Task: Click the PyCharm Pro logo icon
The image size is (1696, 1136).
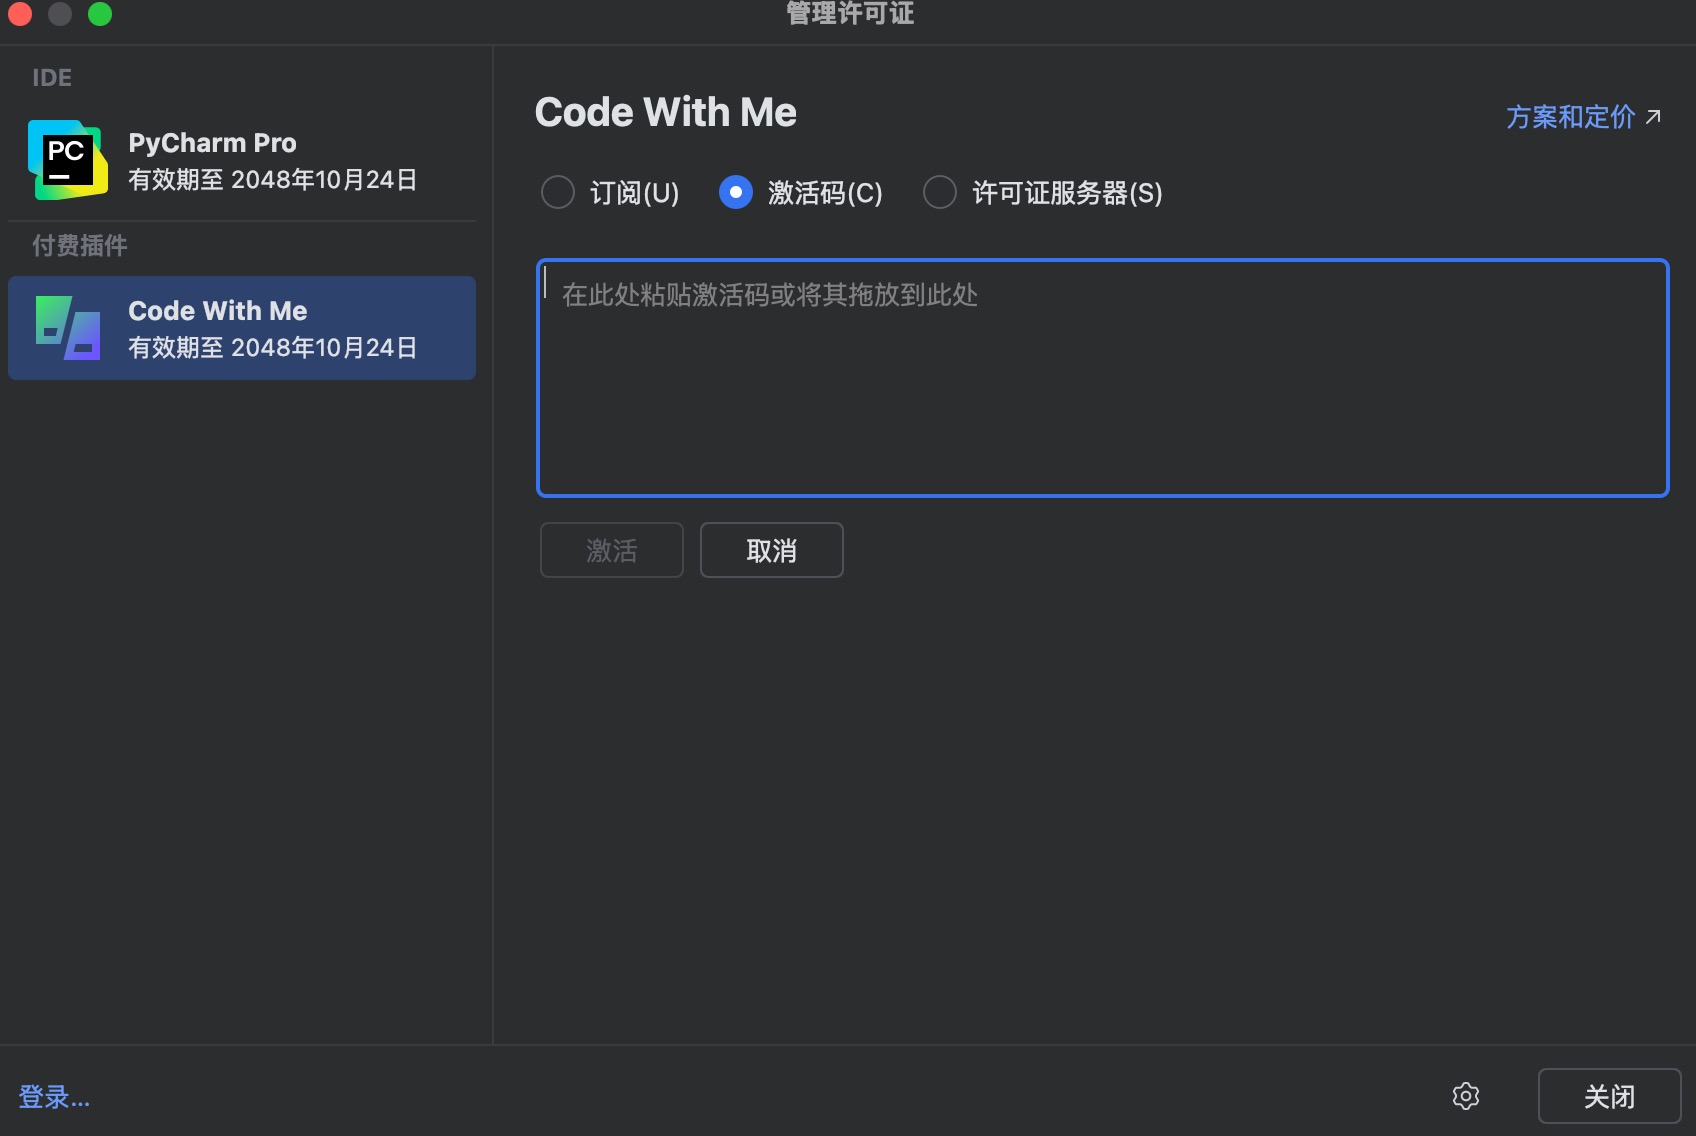Action: click(67, 160)
